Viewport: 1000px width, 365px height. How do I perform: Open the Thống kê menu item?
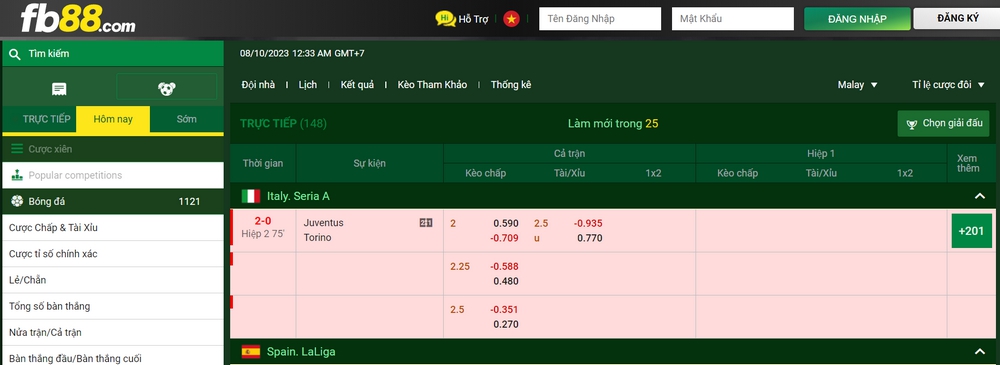point(511,85)
